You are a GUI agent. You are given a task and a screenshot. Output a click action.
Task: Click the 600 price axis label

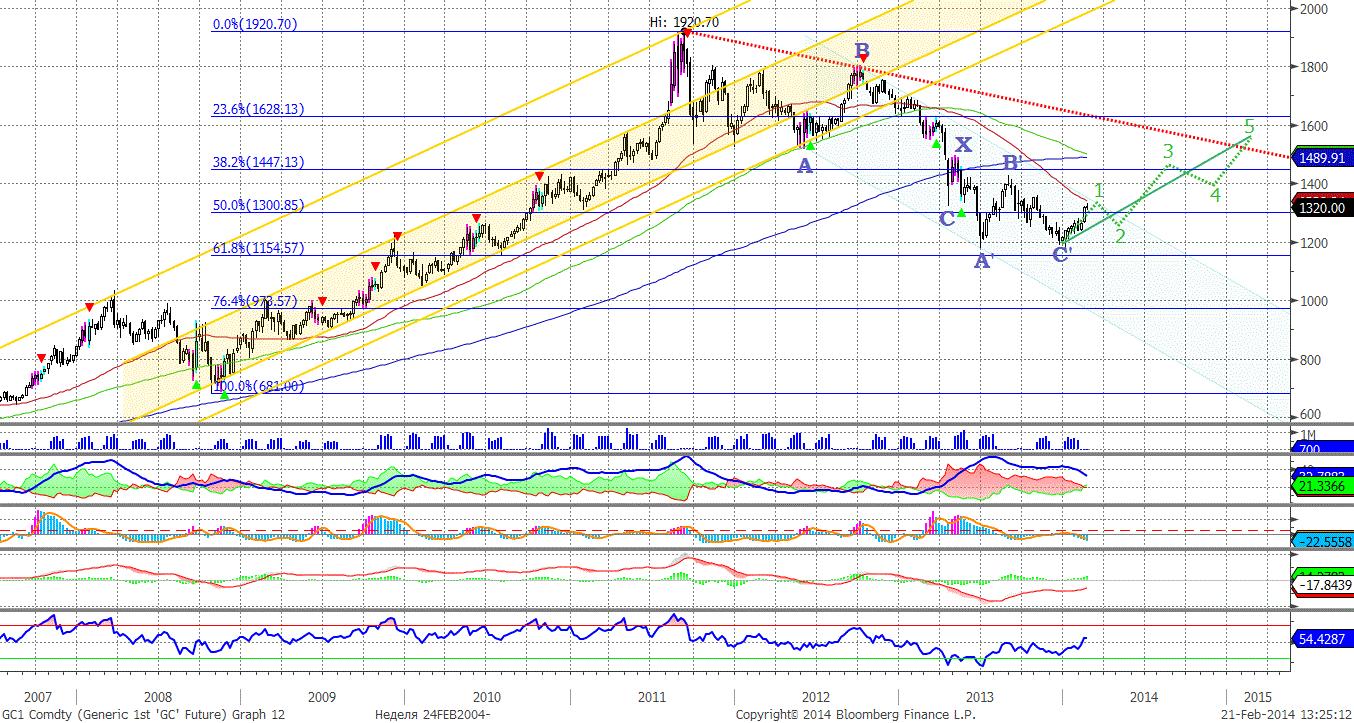[x=1310, y=415]
